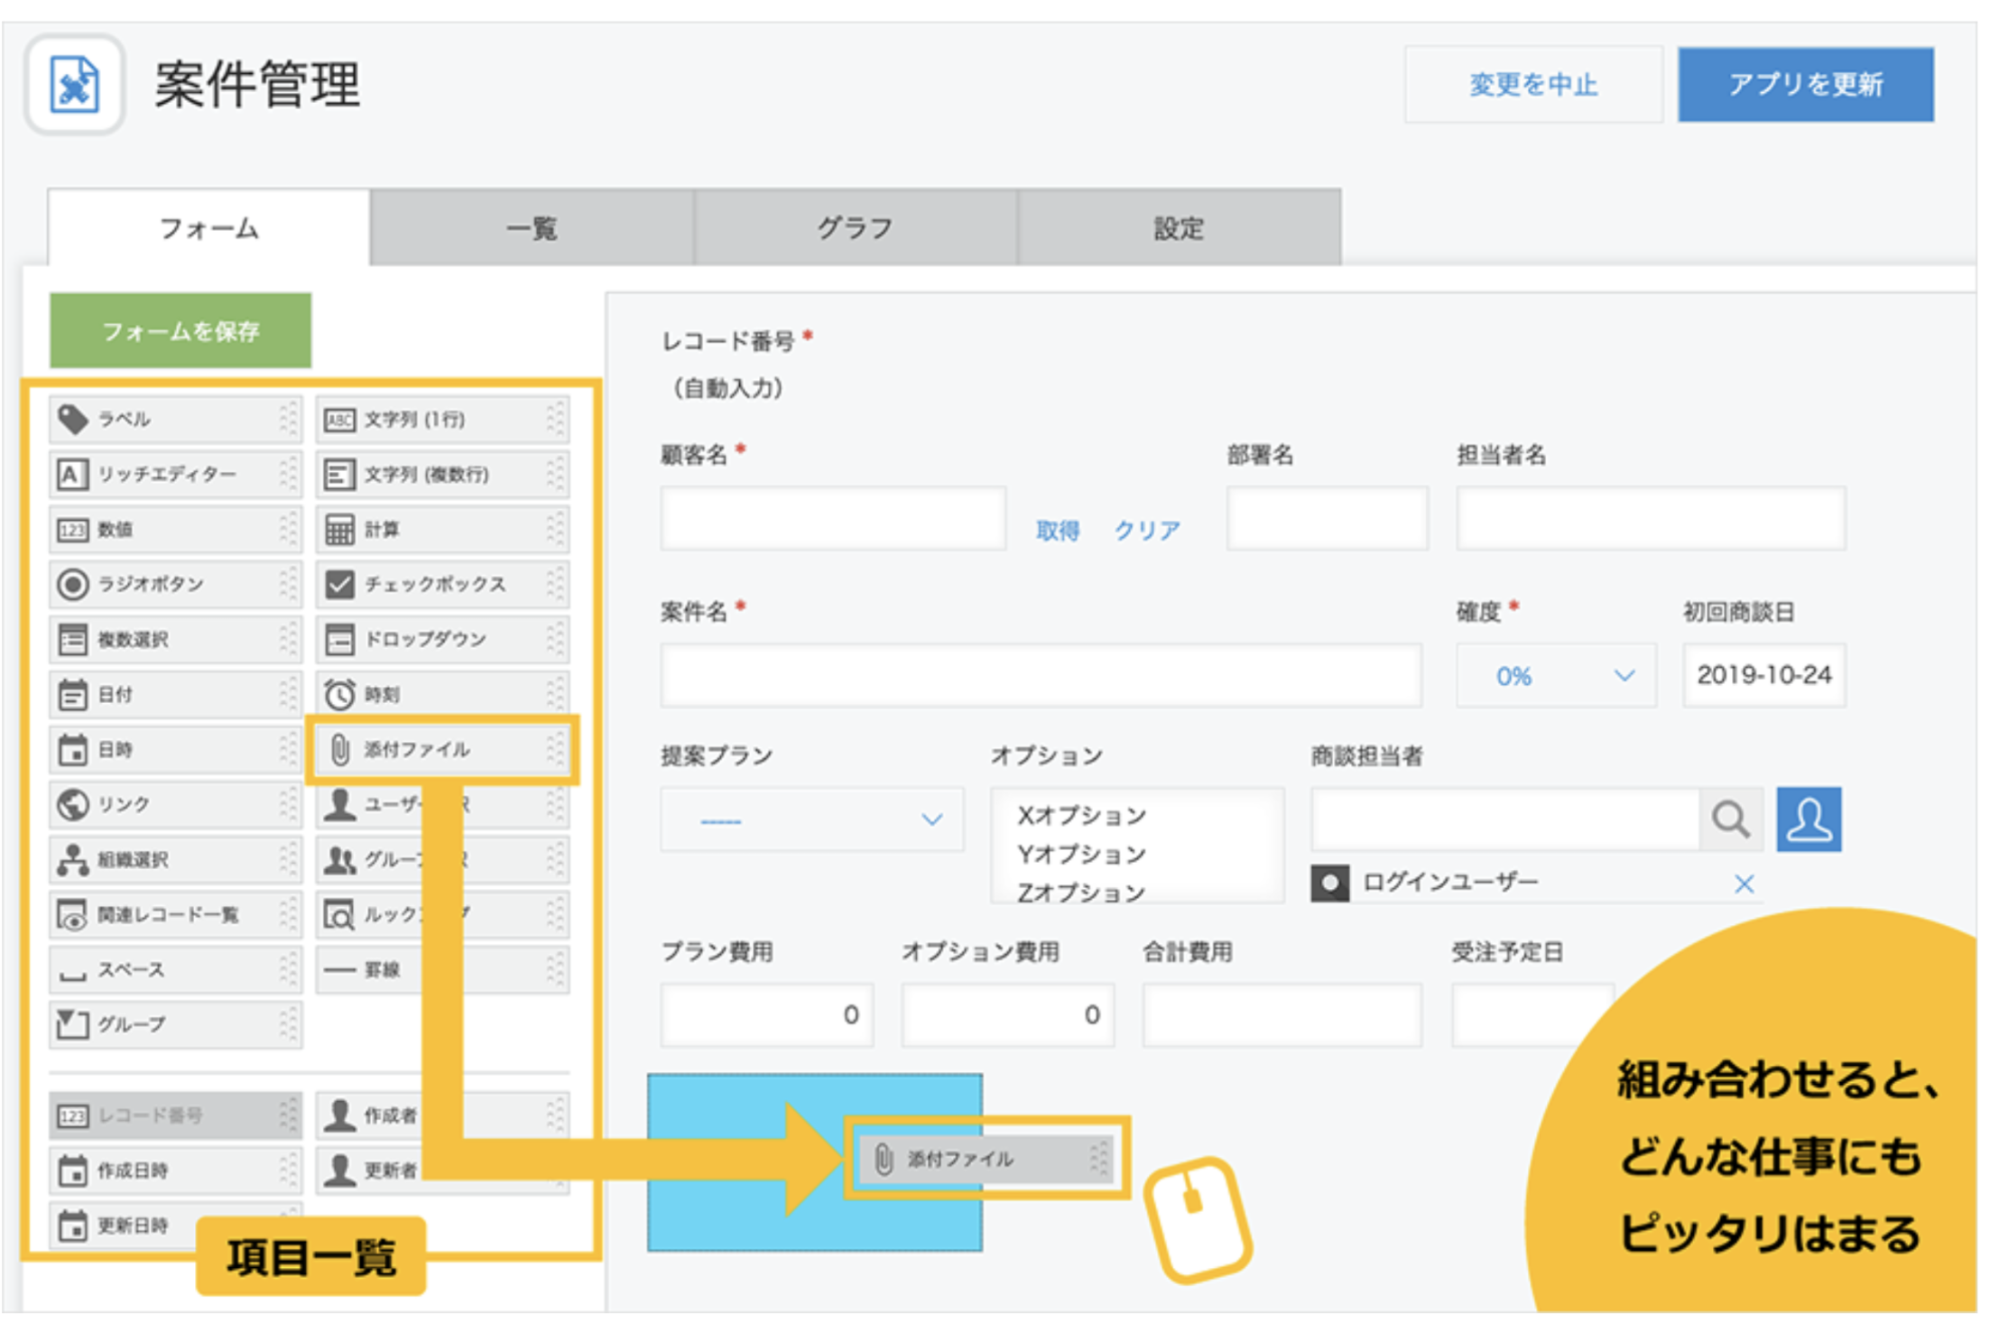Remove ログインユーザー by clicking the X
This screenshot has height=1323, width=1999.
1744,883
